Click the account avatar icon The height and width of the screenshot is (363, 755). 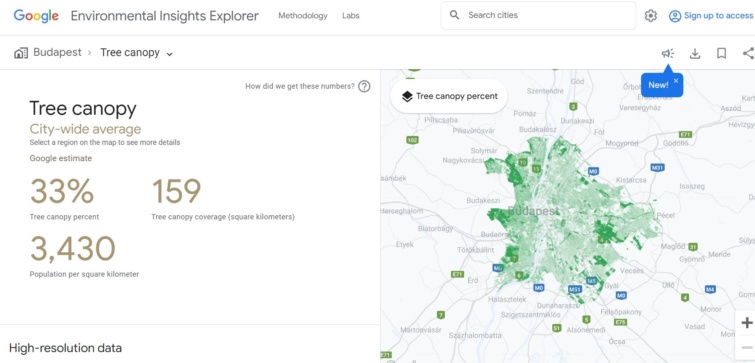pyautogui.click(x=675, y=16)
